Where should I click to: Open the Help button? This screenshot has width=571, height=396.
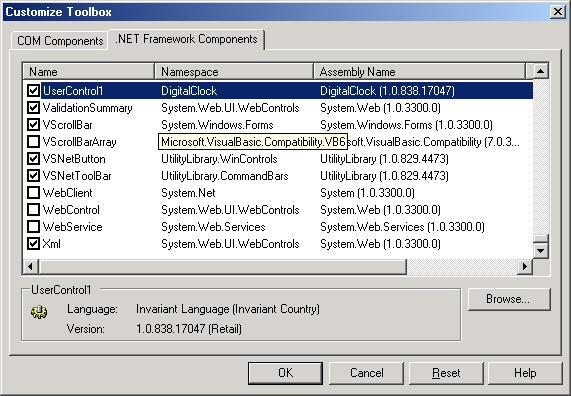click(x=525, y=373)
